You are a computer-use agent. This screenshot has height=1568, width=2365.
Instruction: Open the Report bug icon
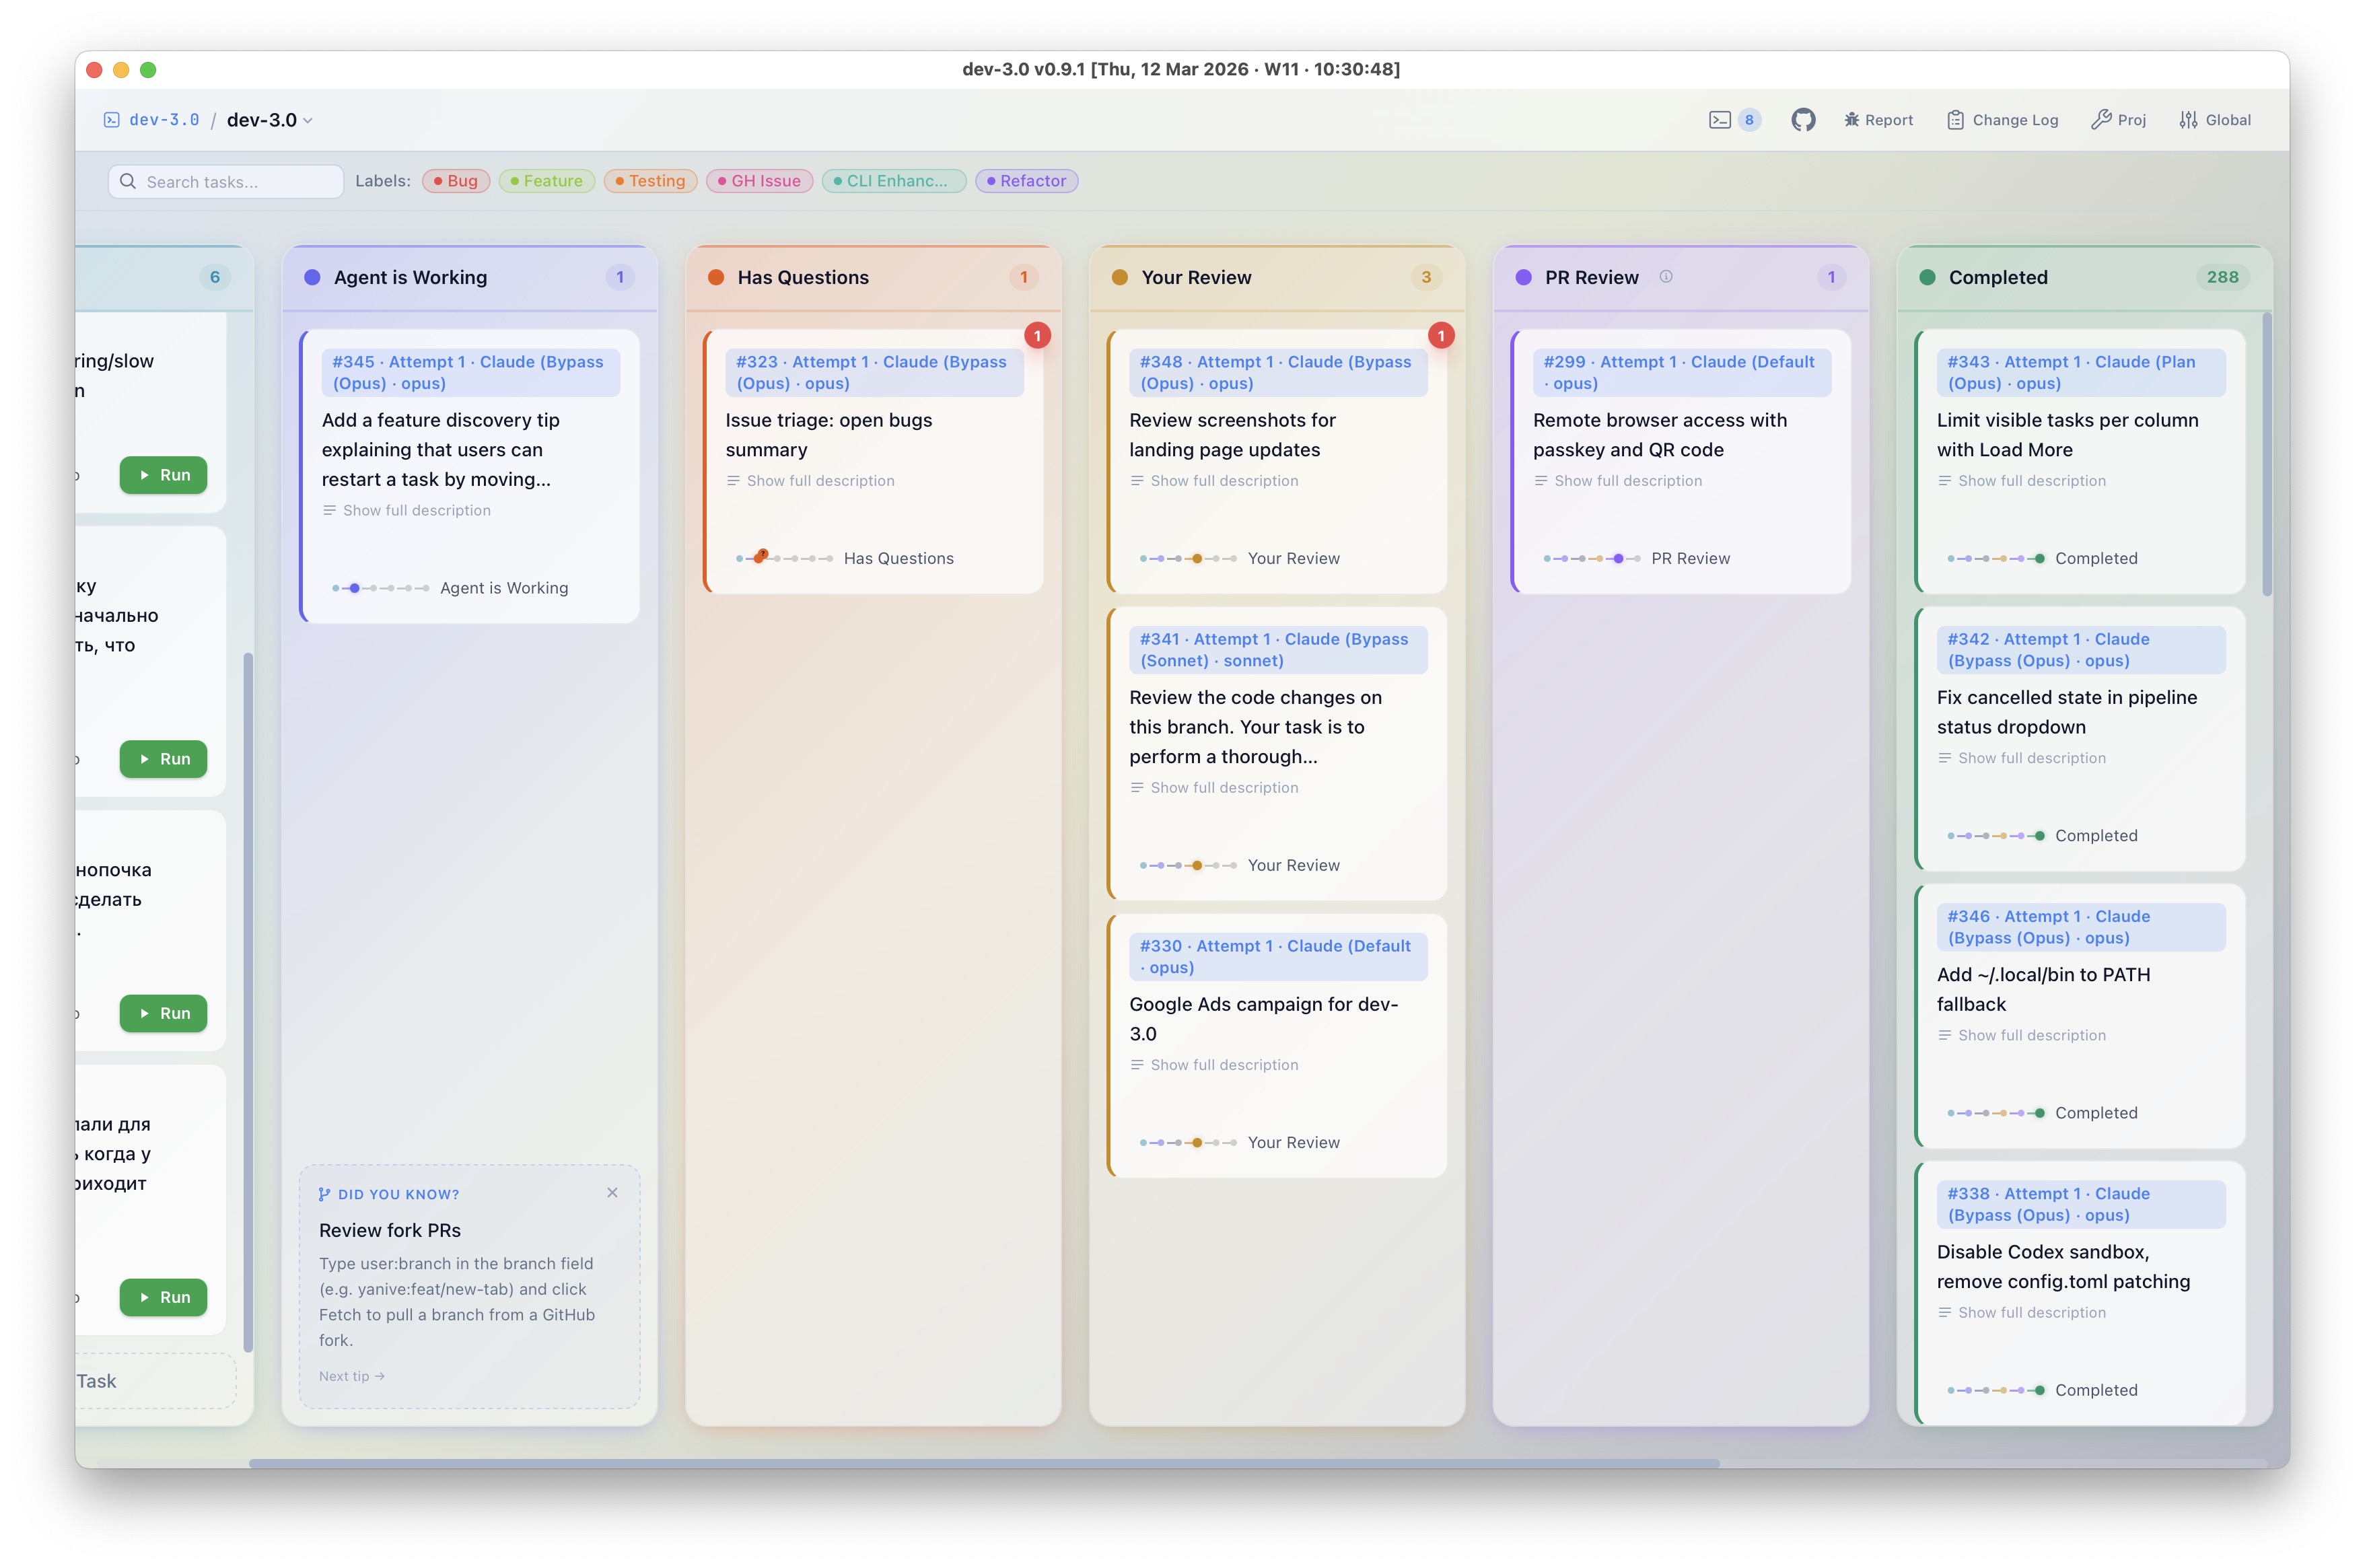tap(1853, 119)
